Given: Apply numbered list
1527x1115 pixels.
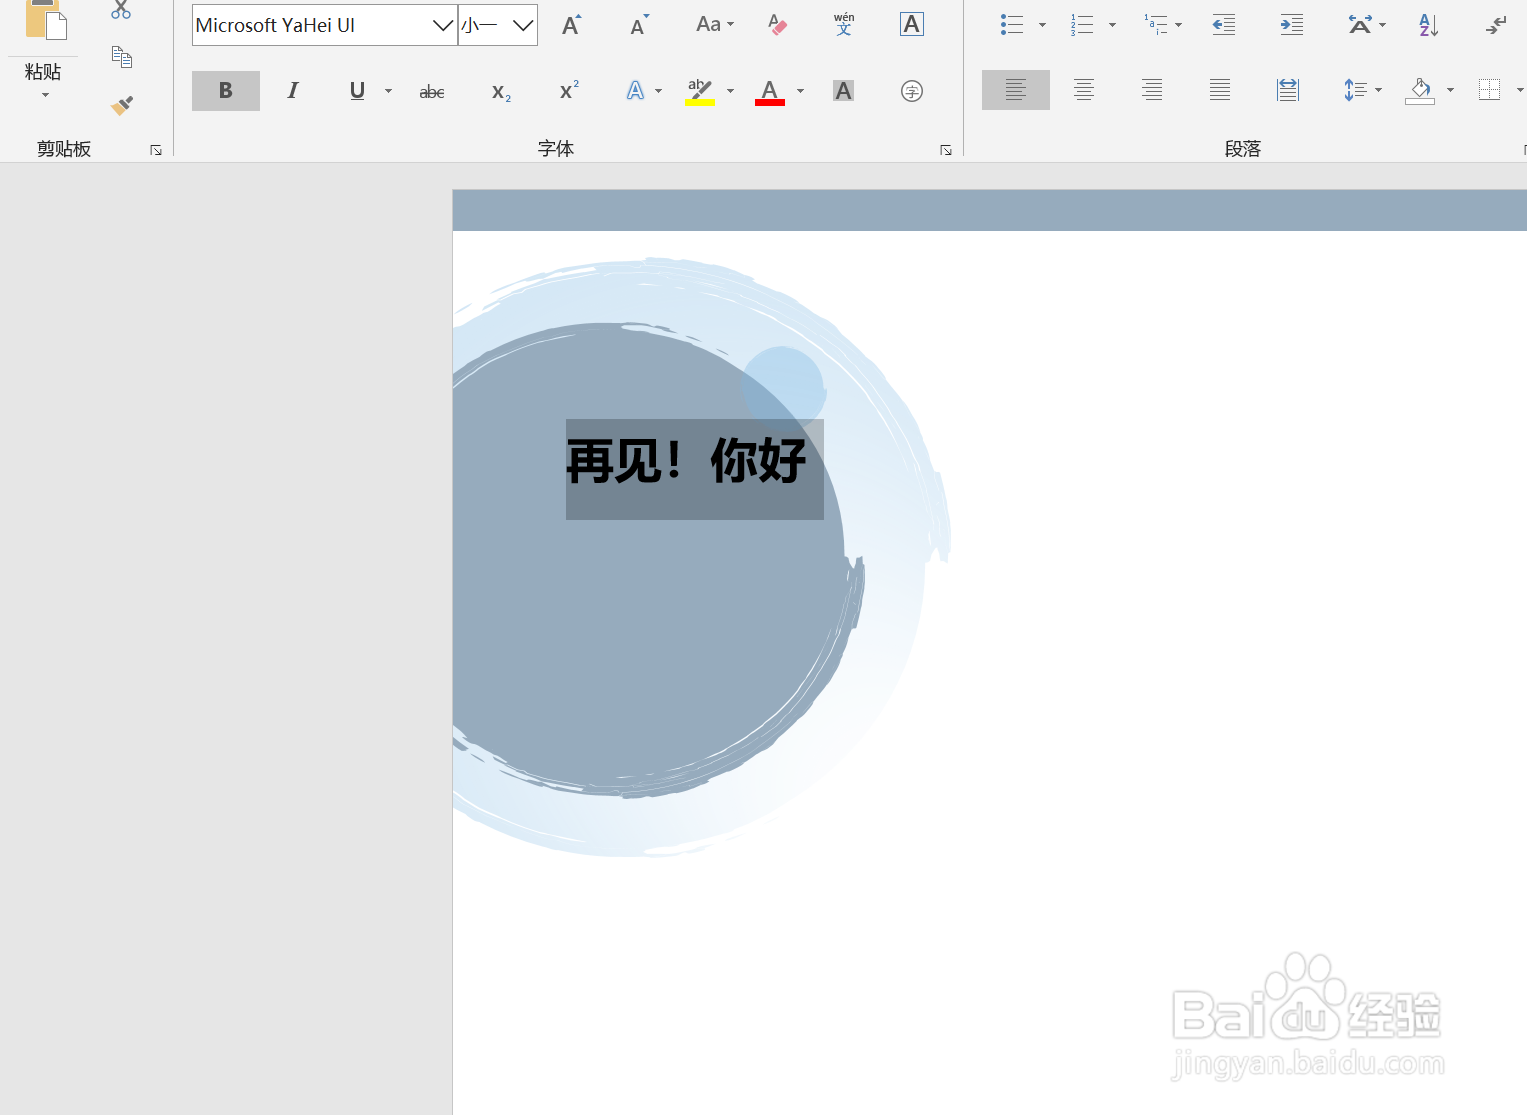Looking at the screenshot, I should click(x=1081, y=25).
